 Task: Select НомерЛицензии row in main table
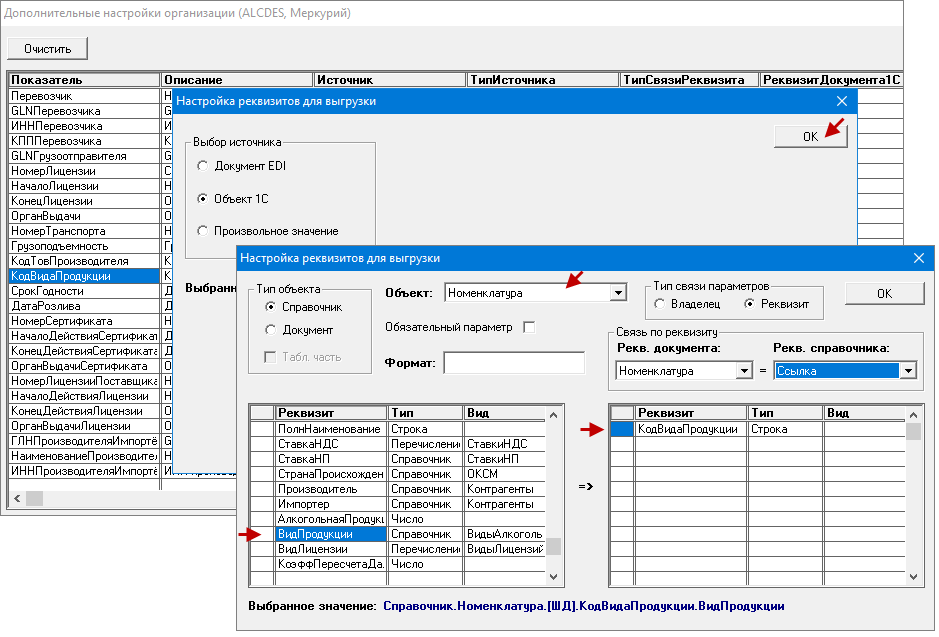(x=84, y=171)
